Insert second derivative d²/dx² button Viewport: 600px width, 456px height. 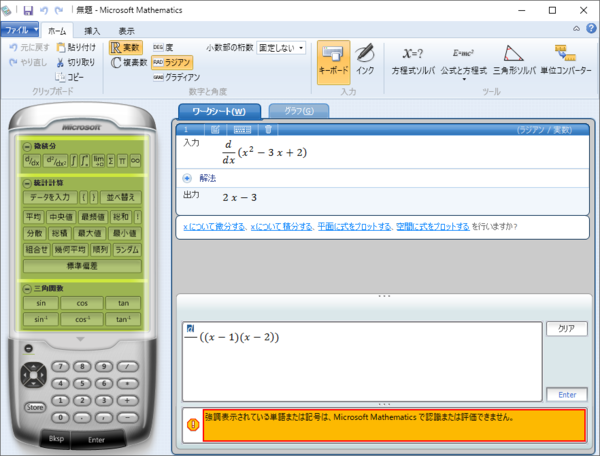(55, 161)
